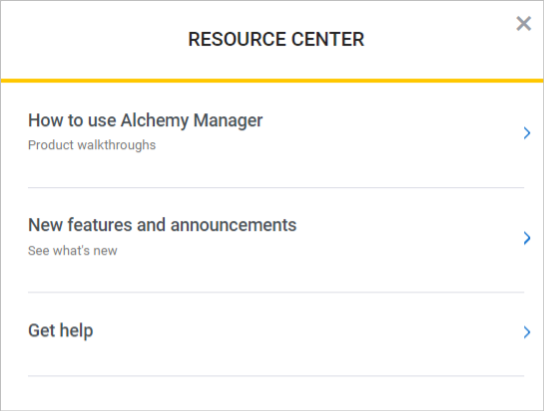Image resolution: width=545 pixels, height=413 pixels.
Task: Click the word announcements in second entry
Action: [x=233, y=225]
